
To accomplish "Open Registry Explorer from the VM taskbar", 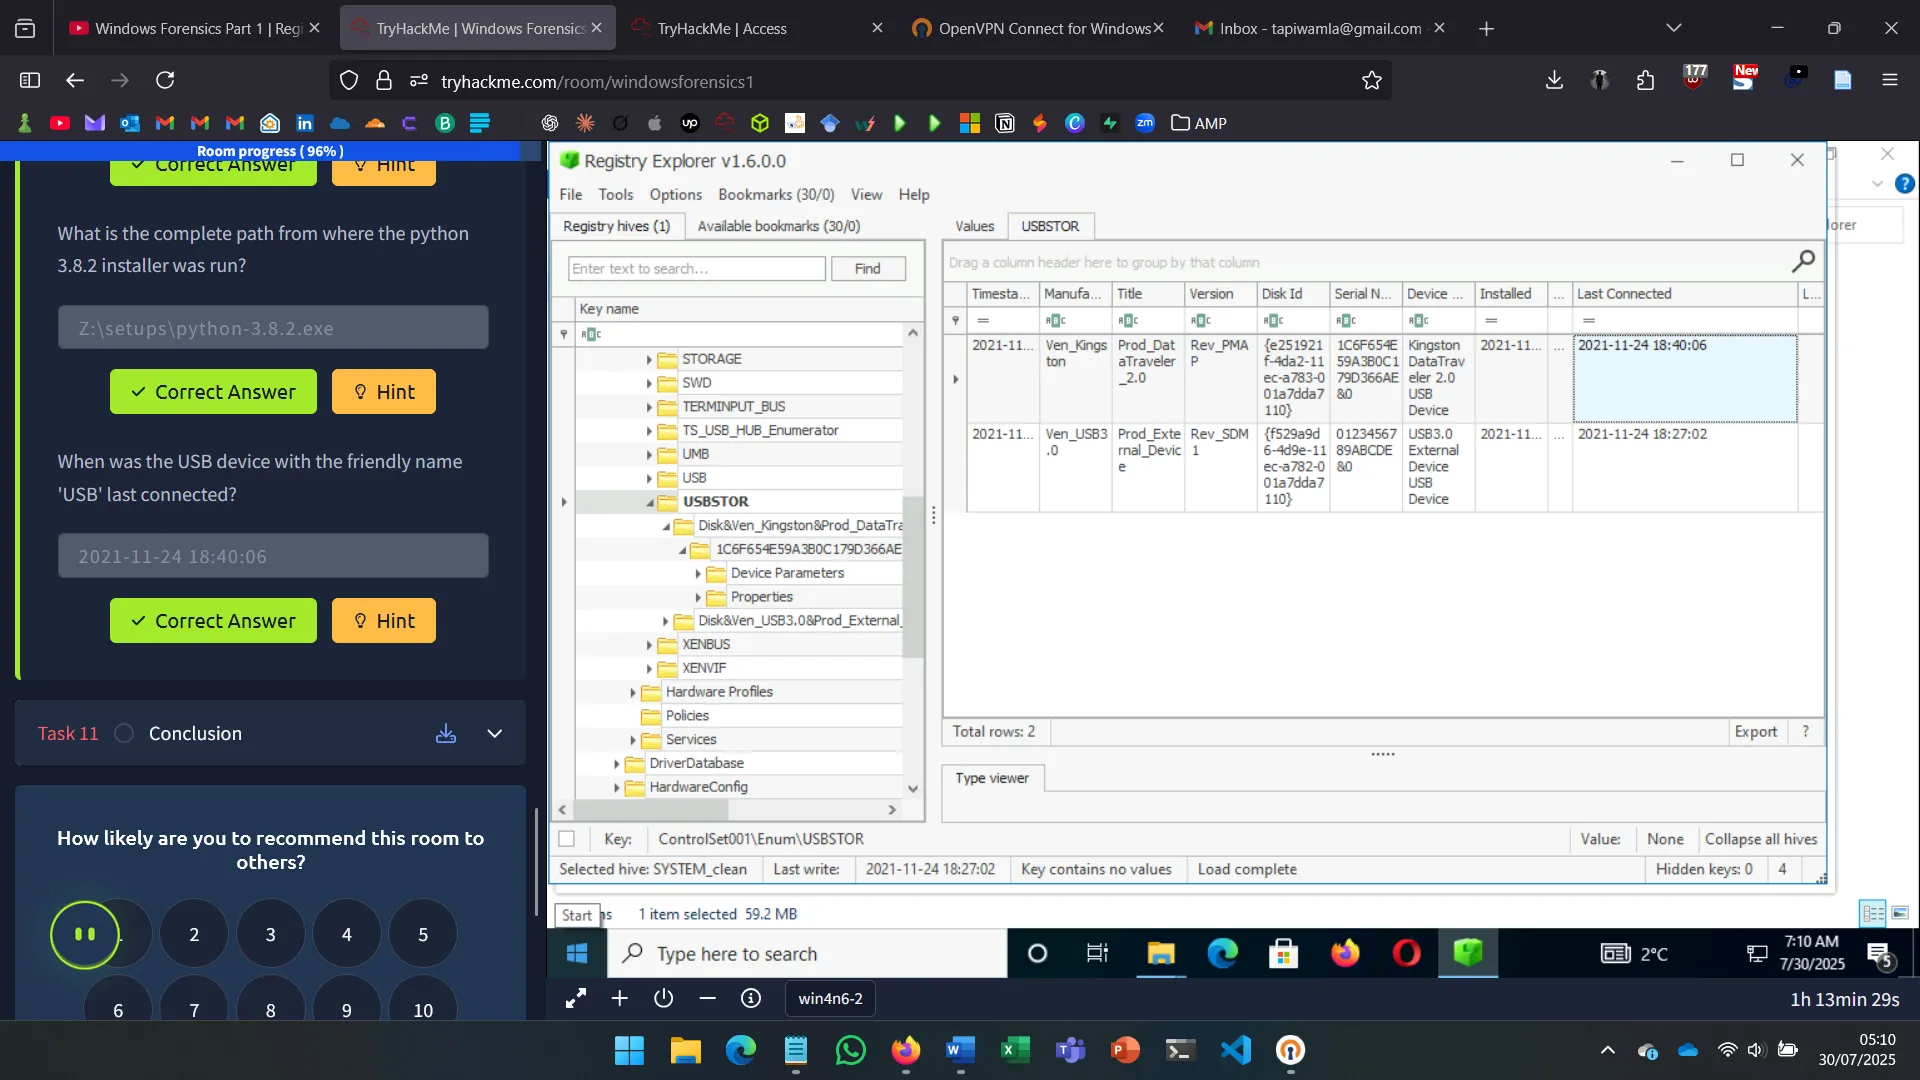I will pos(1467,953).
